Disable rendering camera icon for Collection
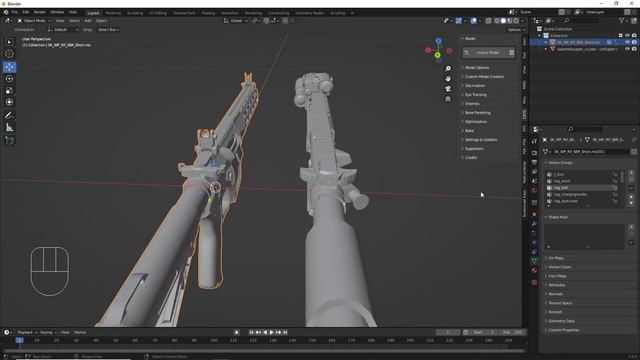 click(x=634, y=36)
